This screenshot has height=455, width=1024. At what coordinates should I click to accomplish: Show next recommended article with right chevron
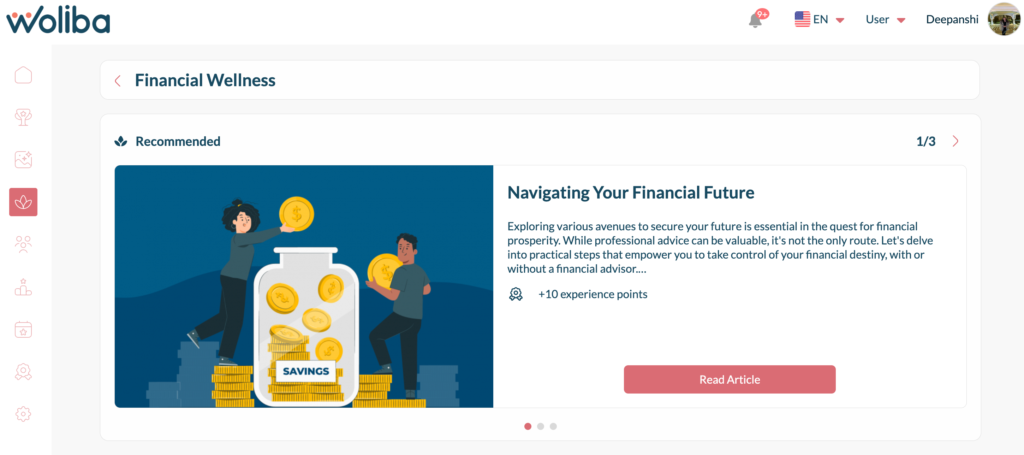tap(956, 141)
